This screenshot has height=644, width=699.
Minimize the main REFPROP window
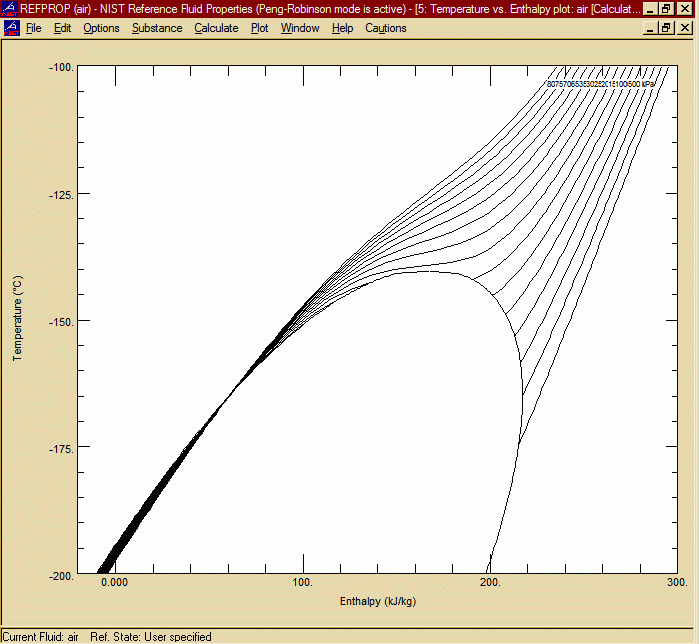tap(651, 8)
